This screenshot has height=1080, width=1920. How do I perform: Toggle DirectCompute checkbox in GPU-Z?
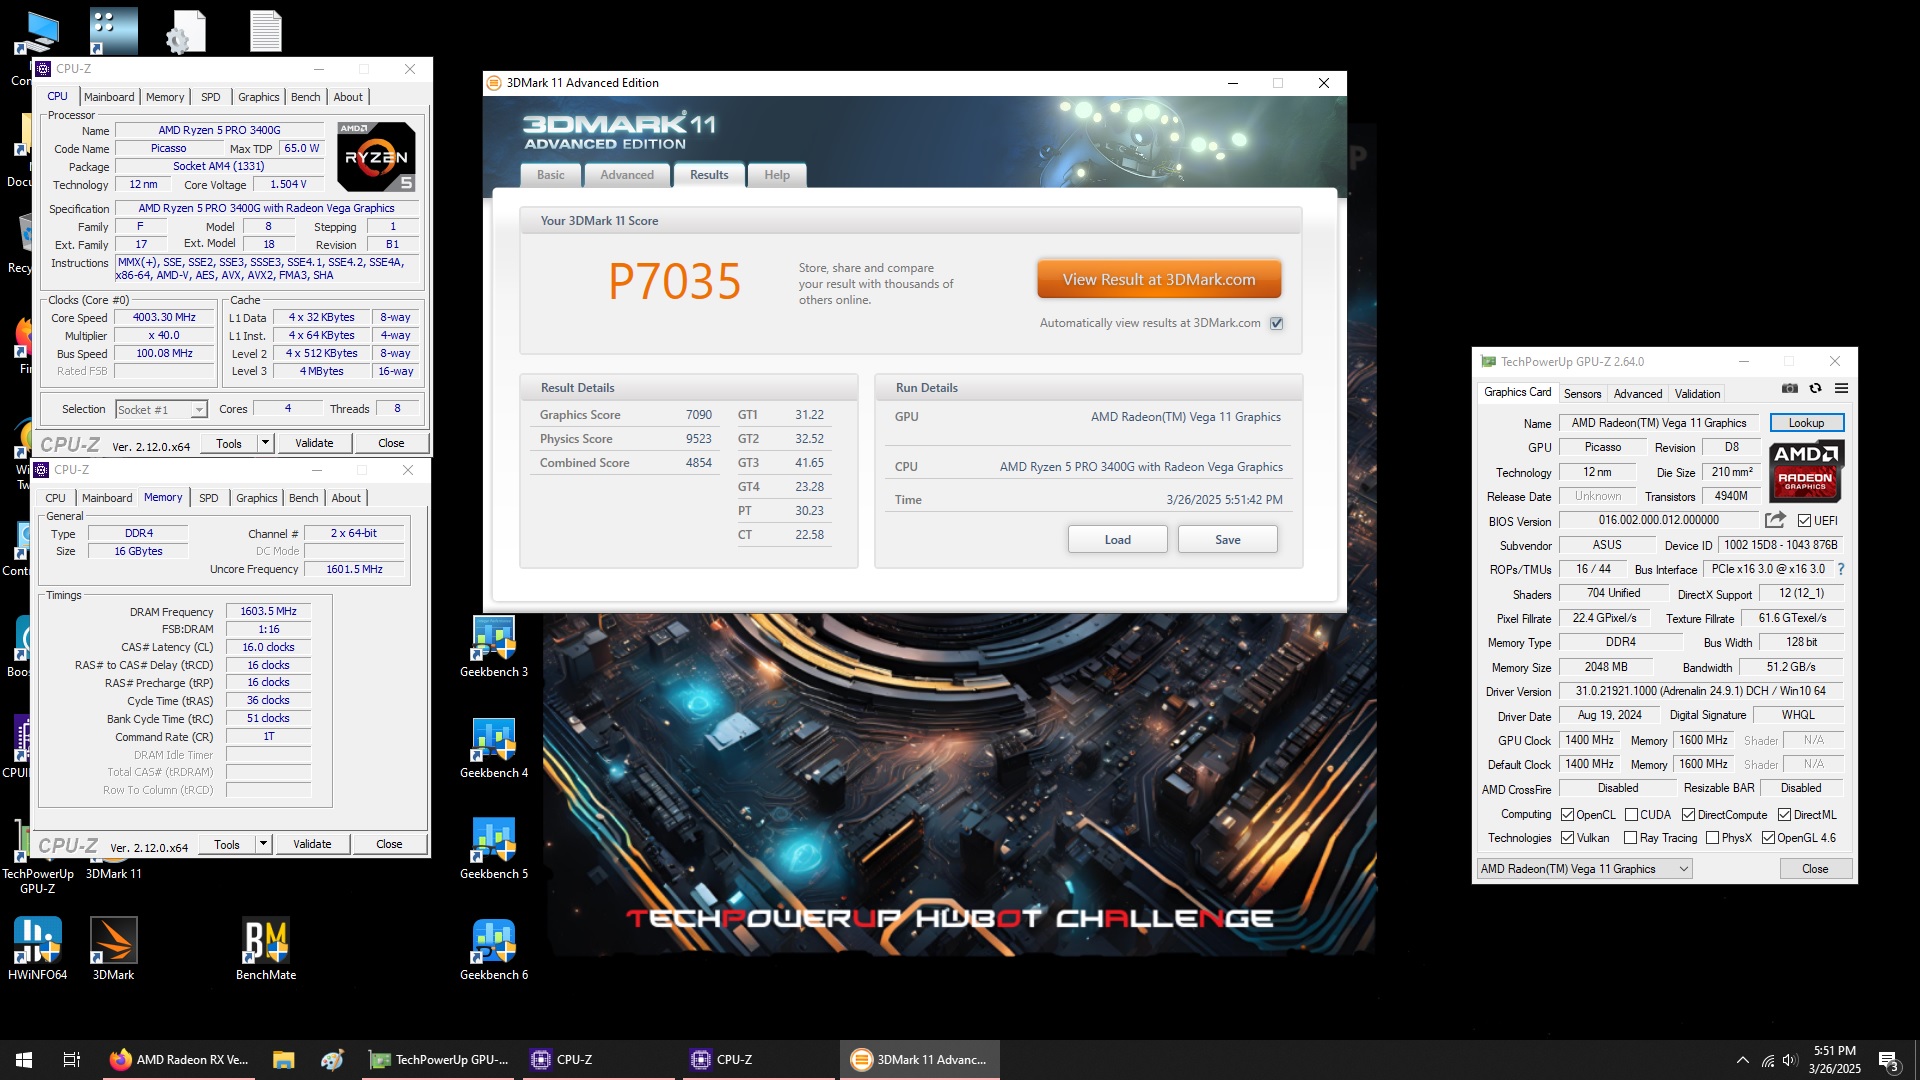(x=1688, y=815)
